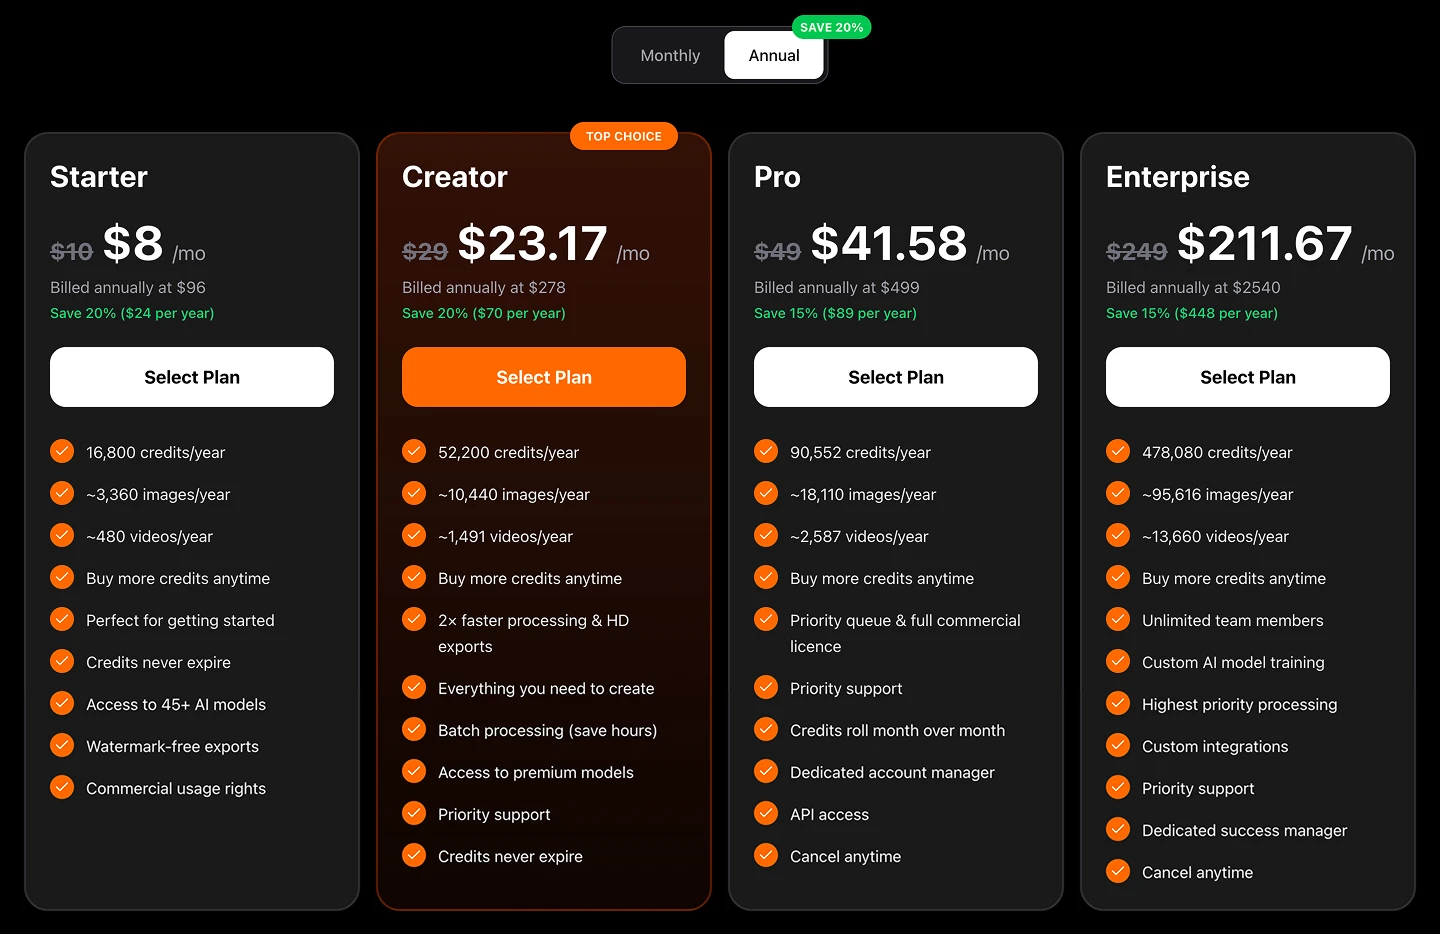The width and height of the screenshot is (1440, 934).
Task: Click the checkmark next to Batch processing feature
Action: (413, 729)
